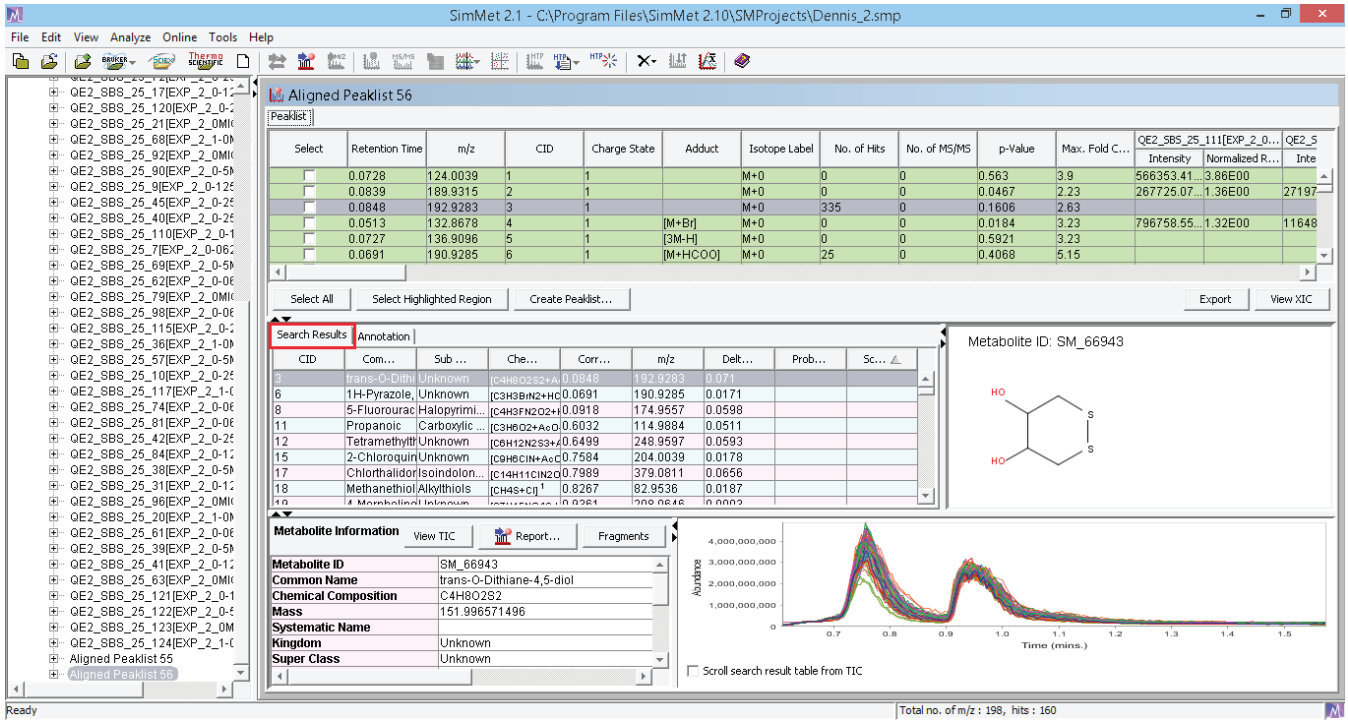Click the HTP chart toolbar icon
The width and height of the screenshot is (1348, 723).
(x=535, y=61)
